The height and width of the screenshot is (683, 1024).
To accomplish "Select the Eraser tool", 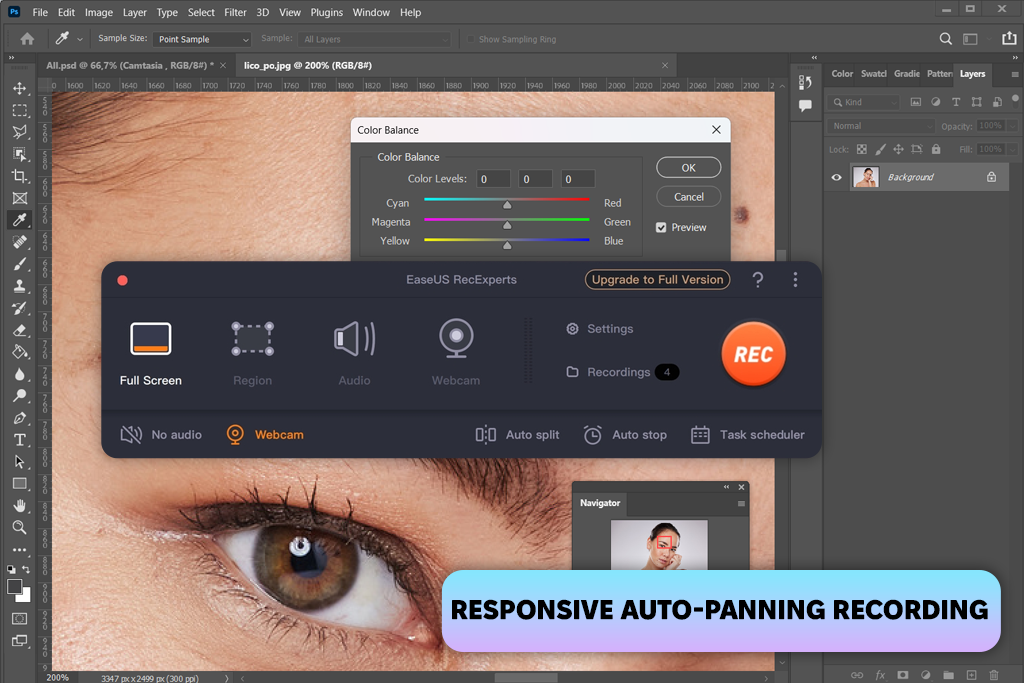I will (20, 330).
